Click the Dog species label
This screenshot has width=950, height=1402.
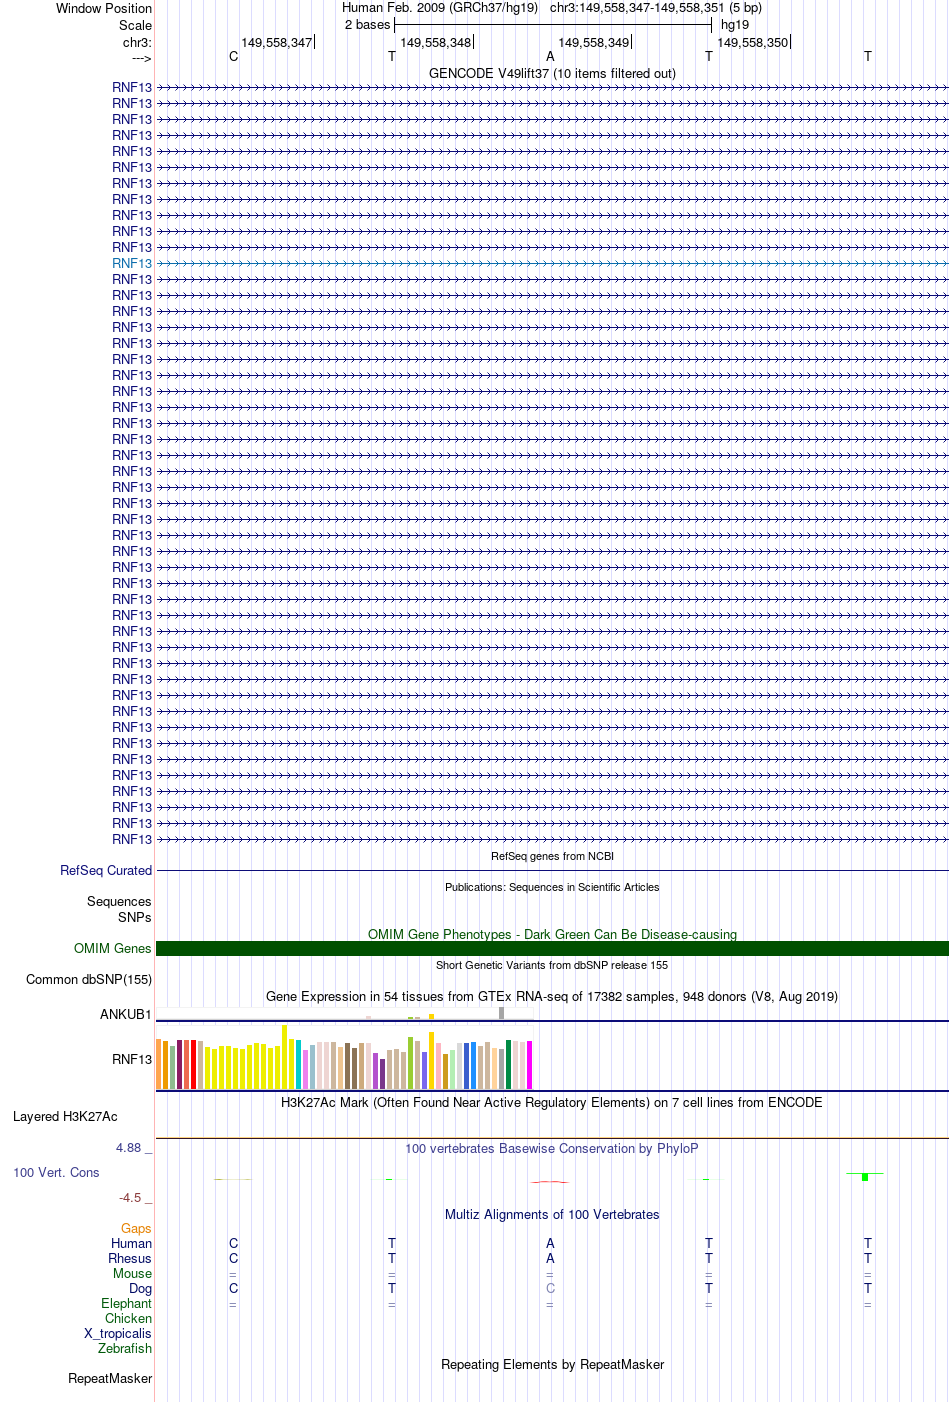(141, 1288)
